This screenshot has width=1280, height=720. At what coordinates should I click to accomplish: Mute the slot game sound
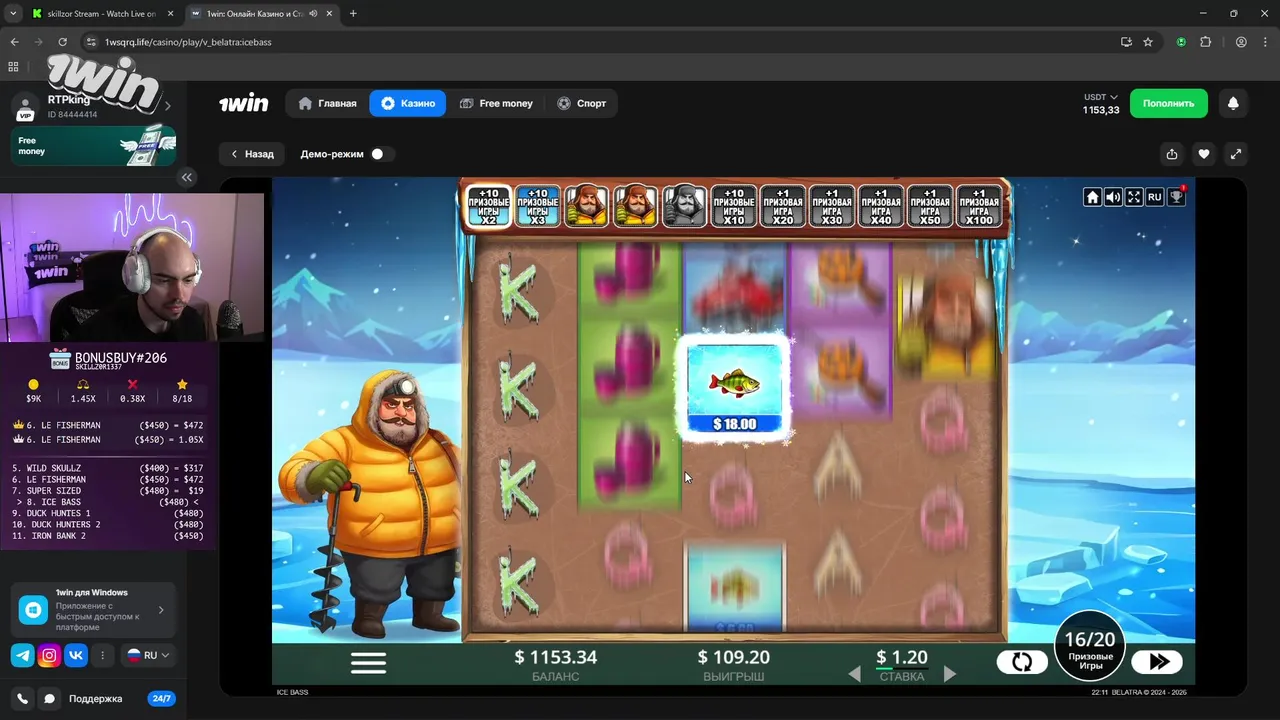click(1113, 197)
